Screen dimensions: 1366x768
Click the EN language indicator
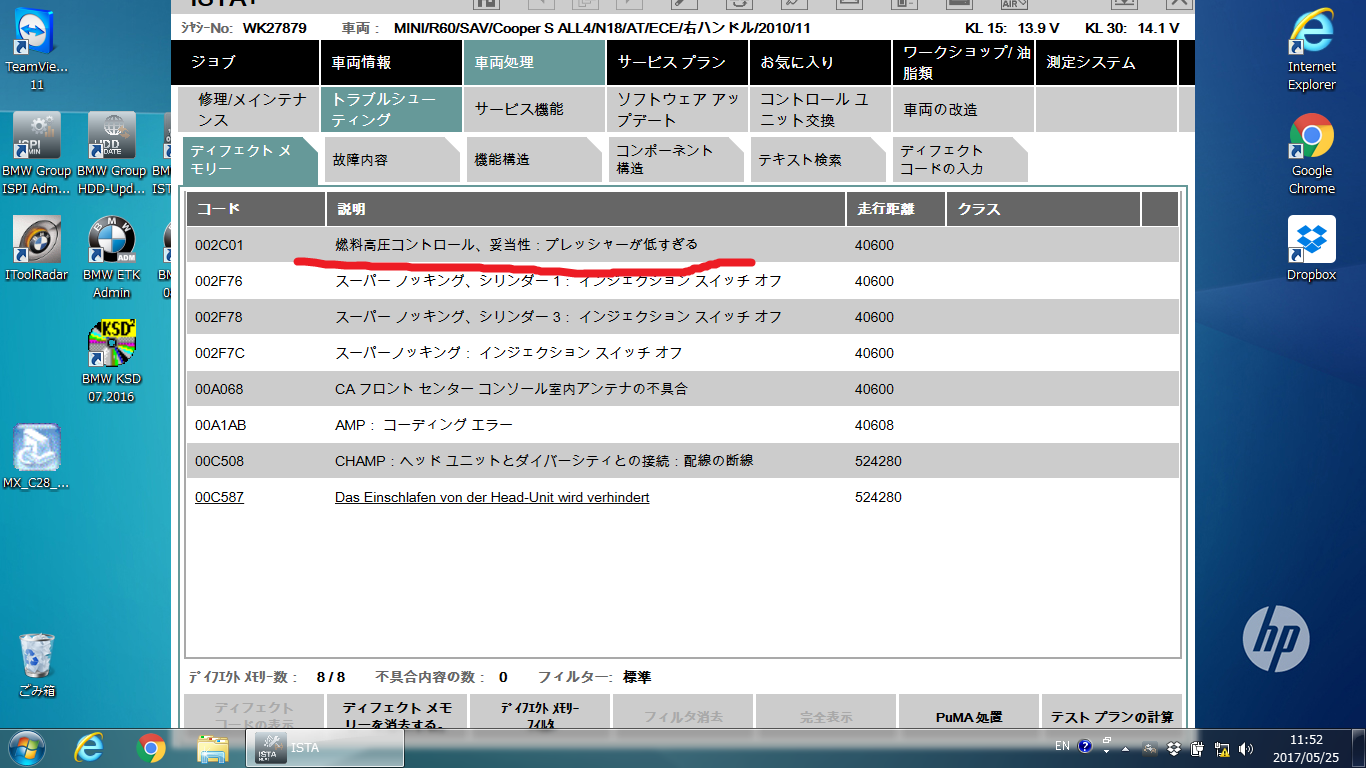tap(1062, 746)
